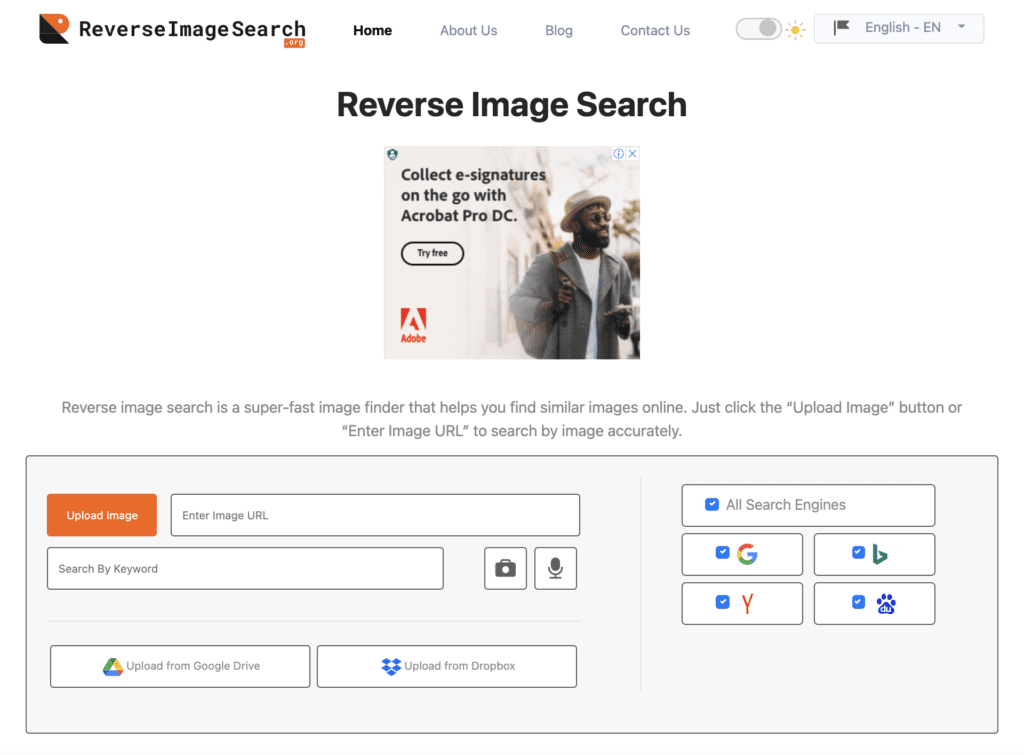
Task: Uncheck the Yandex search engine checkbox
Action: (x=722, y=602)
